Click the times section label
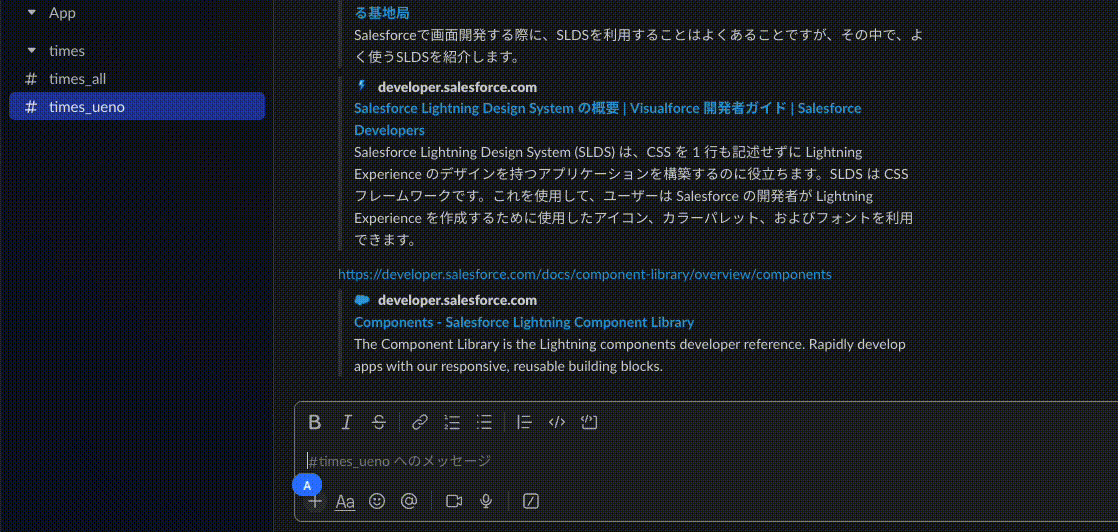 tap(66, 51)
